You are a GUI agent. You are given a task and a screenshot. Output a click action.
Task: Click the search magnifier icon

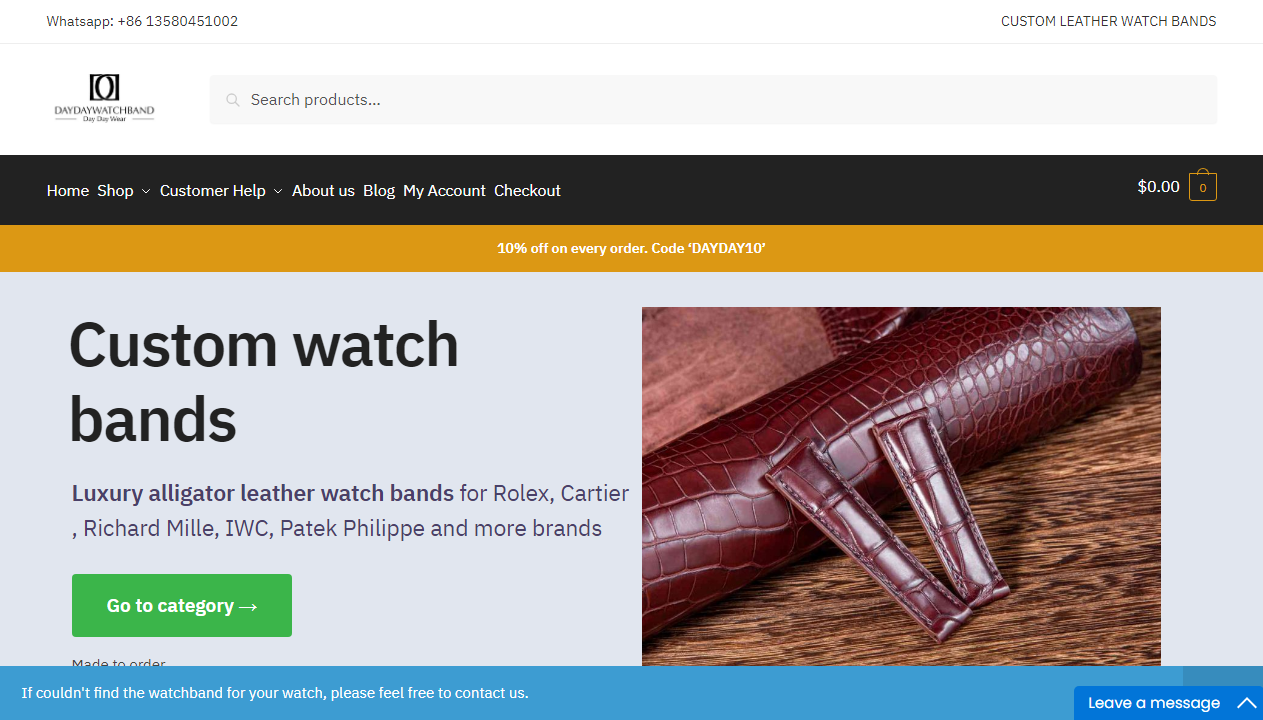[x=233, y=100]
